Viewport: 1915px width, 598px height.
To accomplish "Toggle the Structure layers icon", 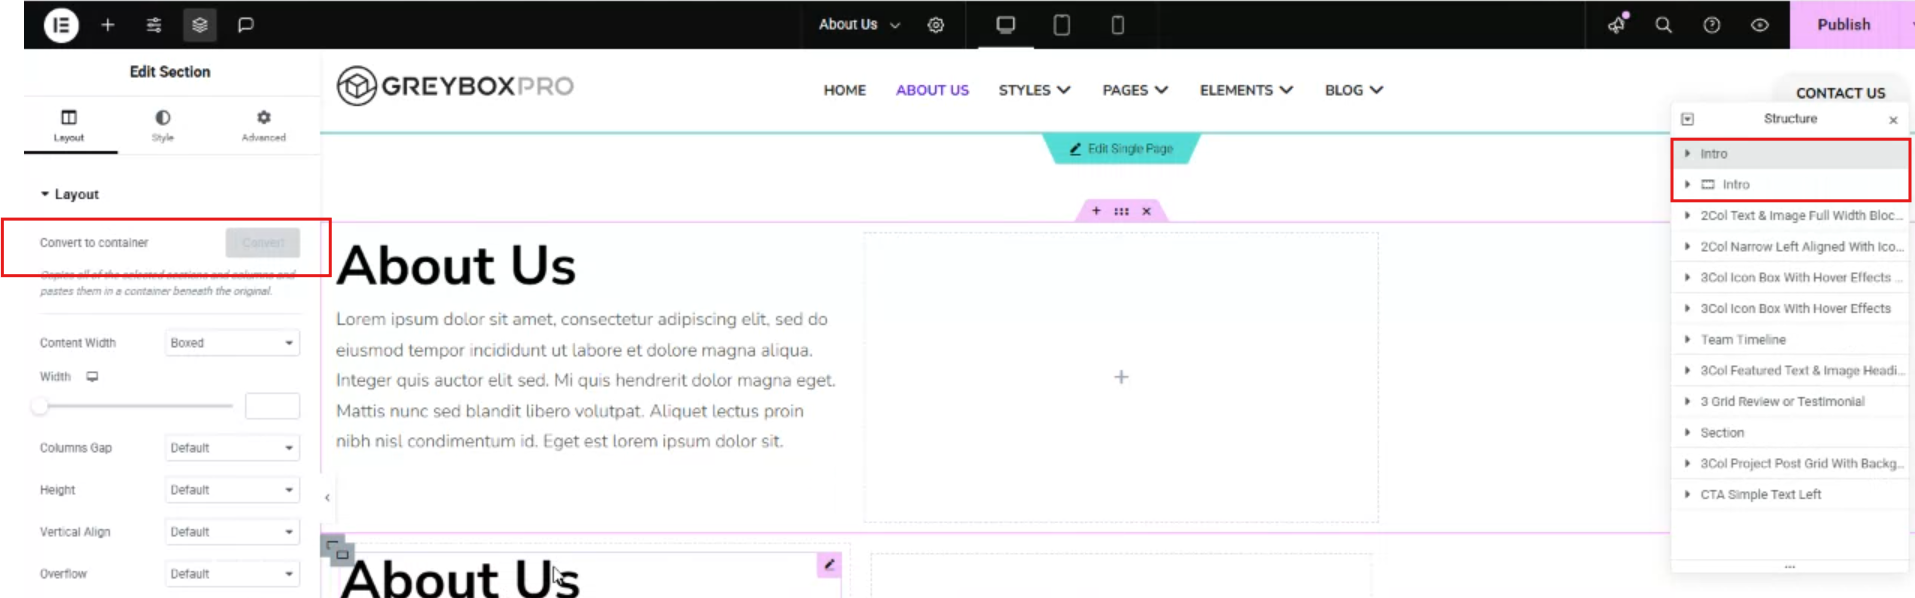I will tap(200, 25).
